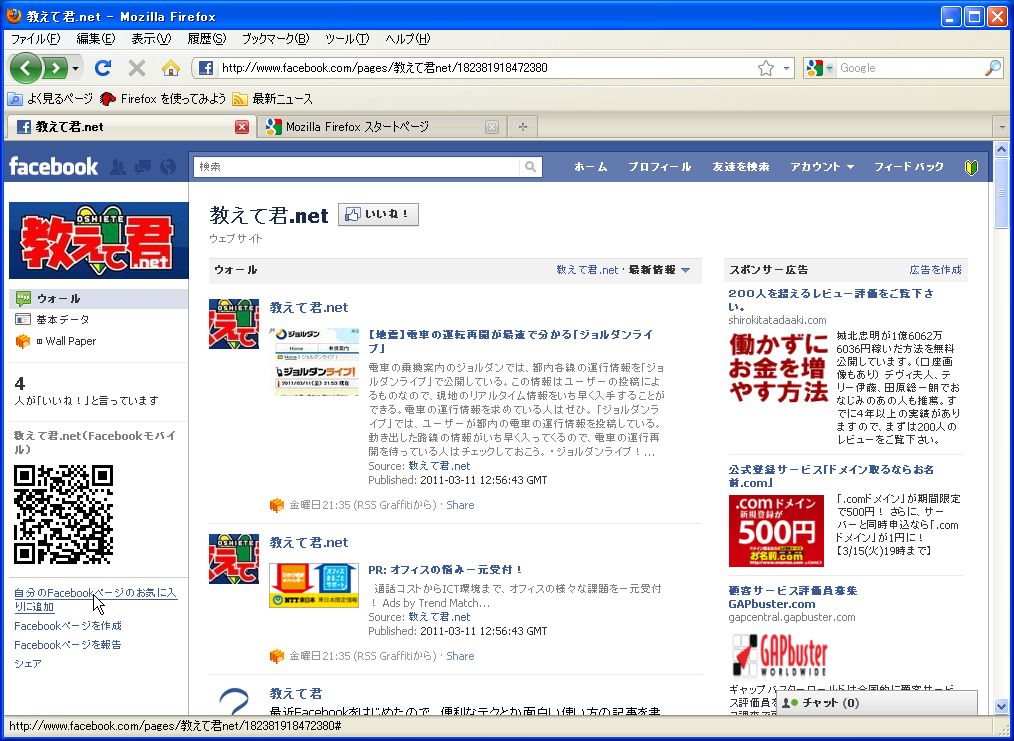1014x741 pixels.
Task: Open the ヘルプ(H) menu
Action: [x=407, y=39]
